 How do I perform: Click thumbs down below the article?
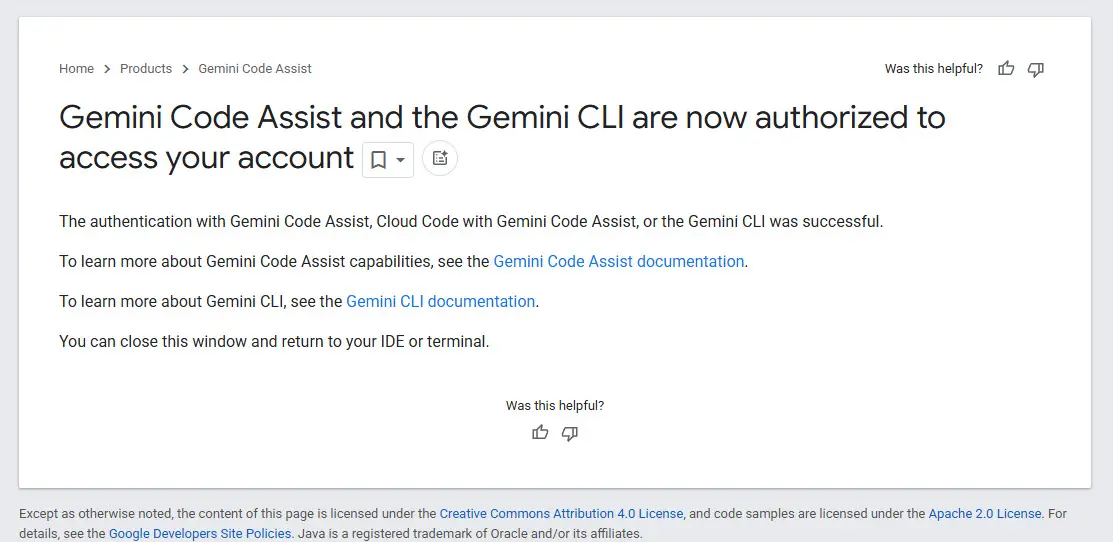click(x=570, y=433)
